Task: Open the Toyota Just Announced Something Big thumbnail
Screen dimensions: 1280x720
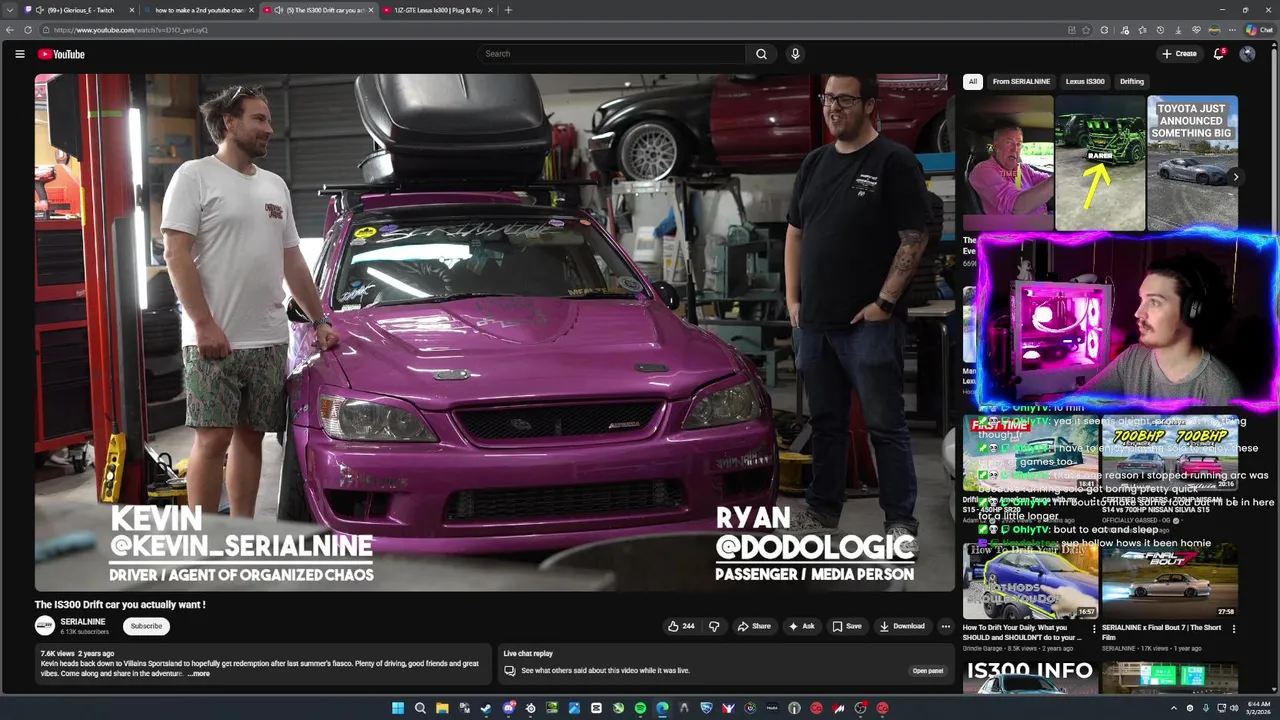Action: [1192, 164]
